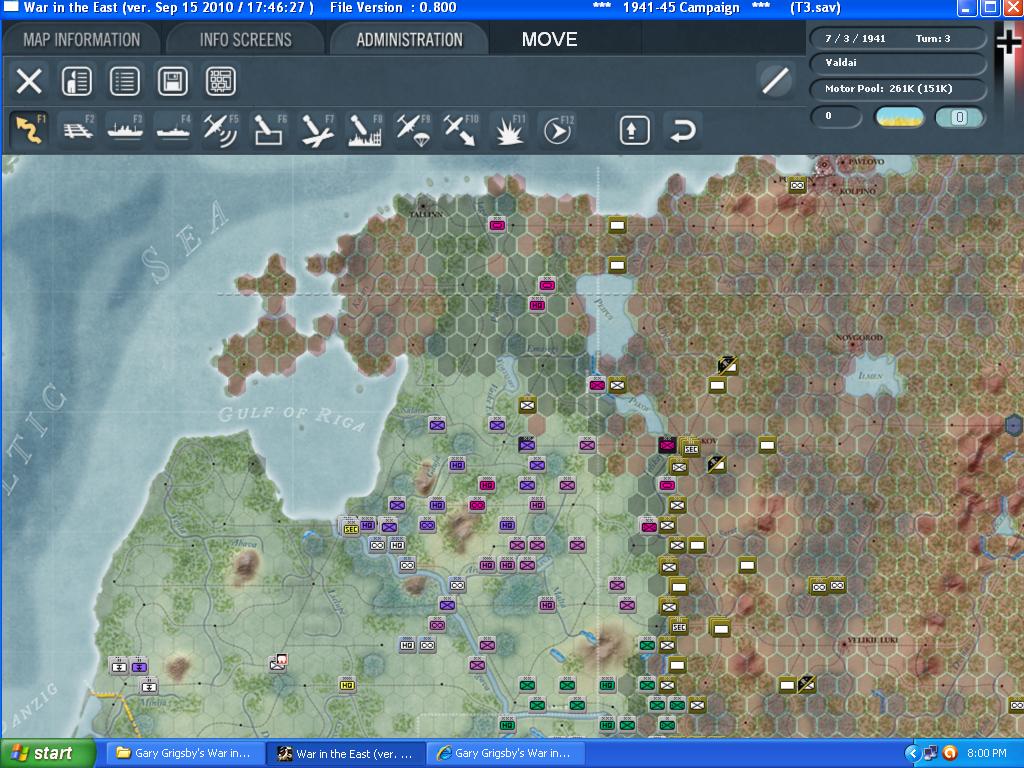Click the clear weather indicator pill
The image size is (1024, 768).
coord(899,117)
